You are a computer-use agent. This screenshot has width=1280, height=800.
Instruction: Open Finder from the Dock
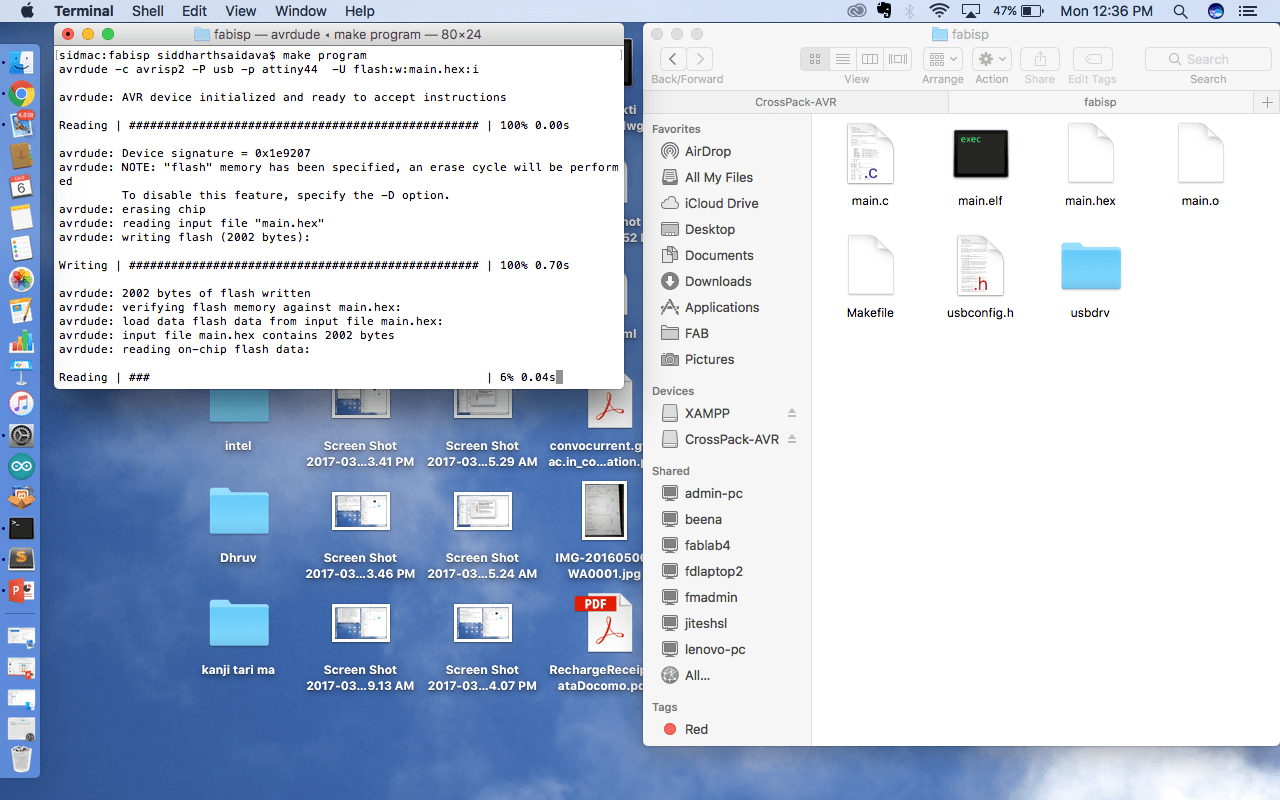coord(21,62)
